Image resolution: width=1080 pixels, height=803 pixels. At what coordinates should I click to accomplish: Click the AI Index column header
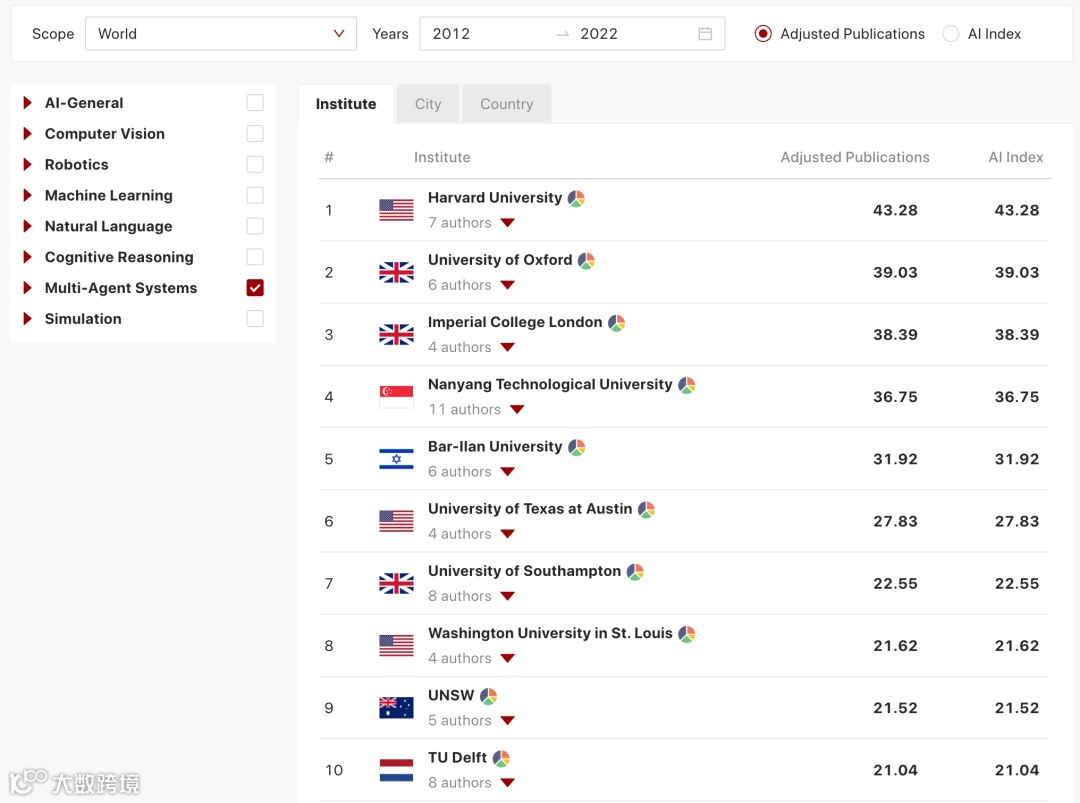click(x=1015, y=157)
